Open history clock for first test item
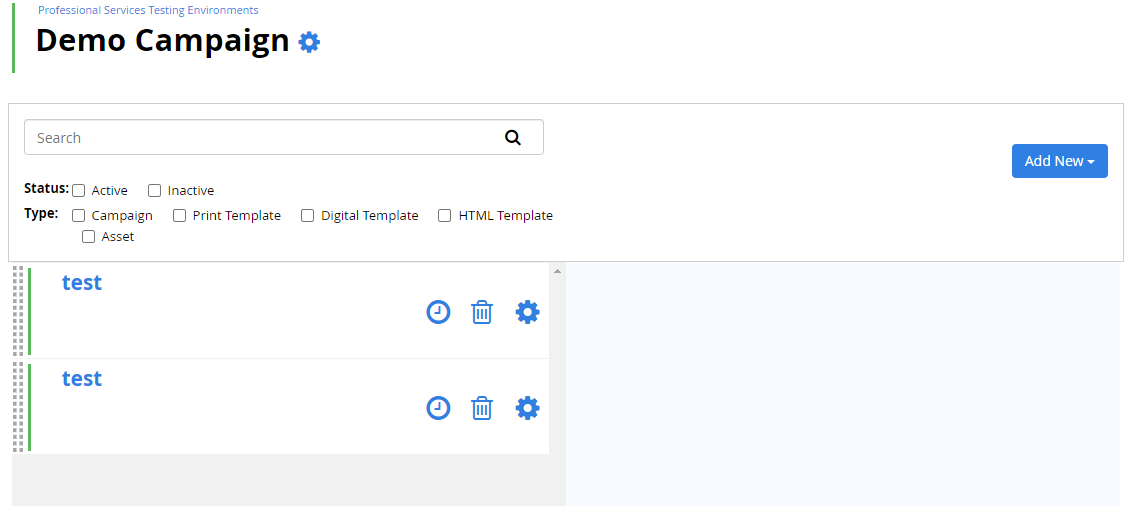This screenshot has width=1142, height=506. (x=438, y=312)
